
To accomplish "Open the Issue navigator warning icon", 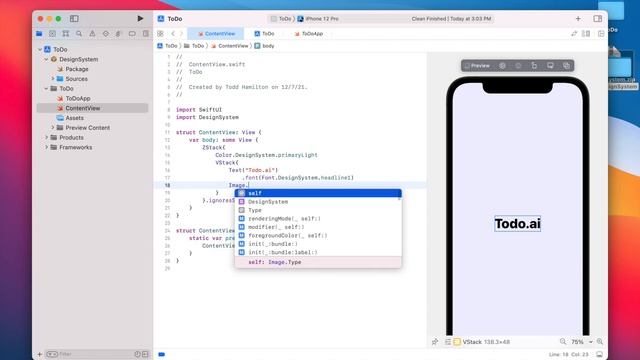I will click(92, 33).
